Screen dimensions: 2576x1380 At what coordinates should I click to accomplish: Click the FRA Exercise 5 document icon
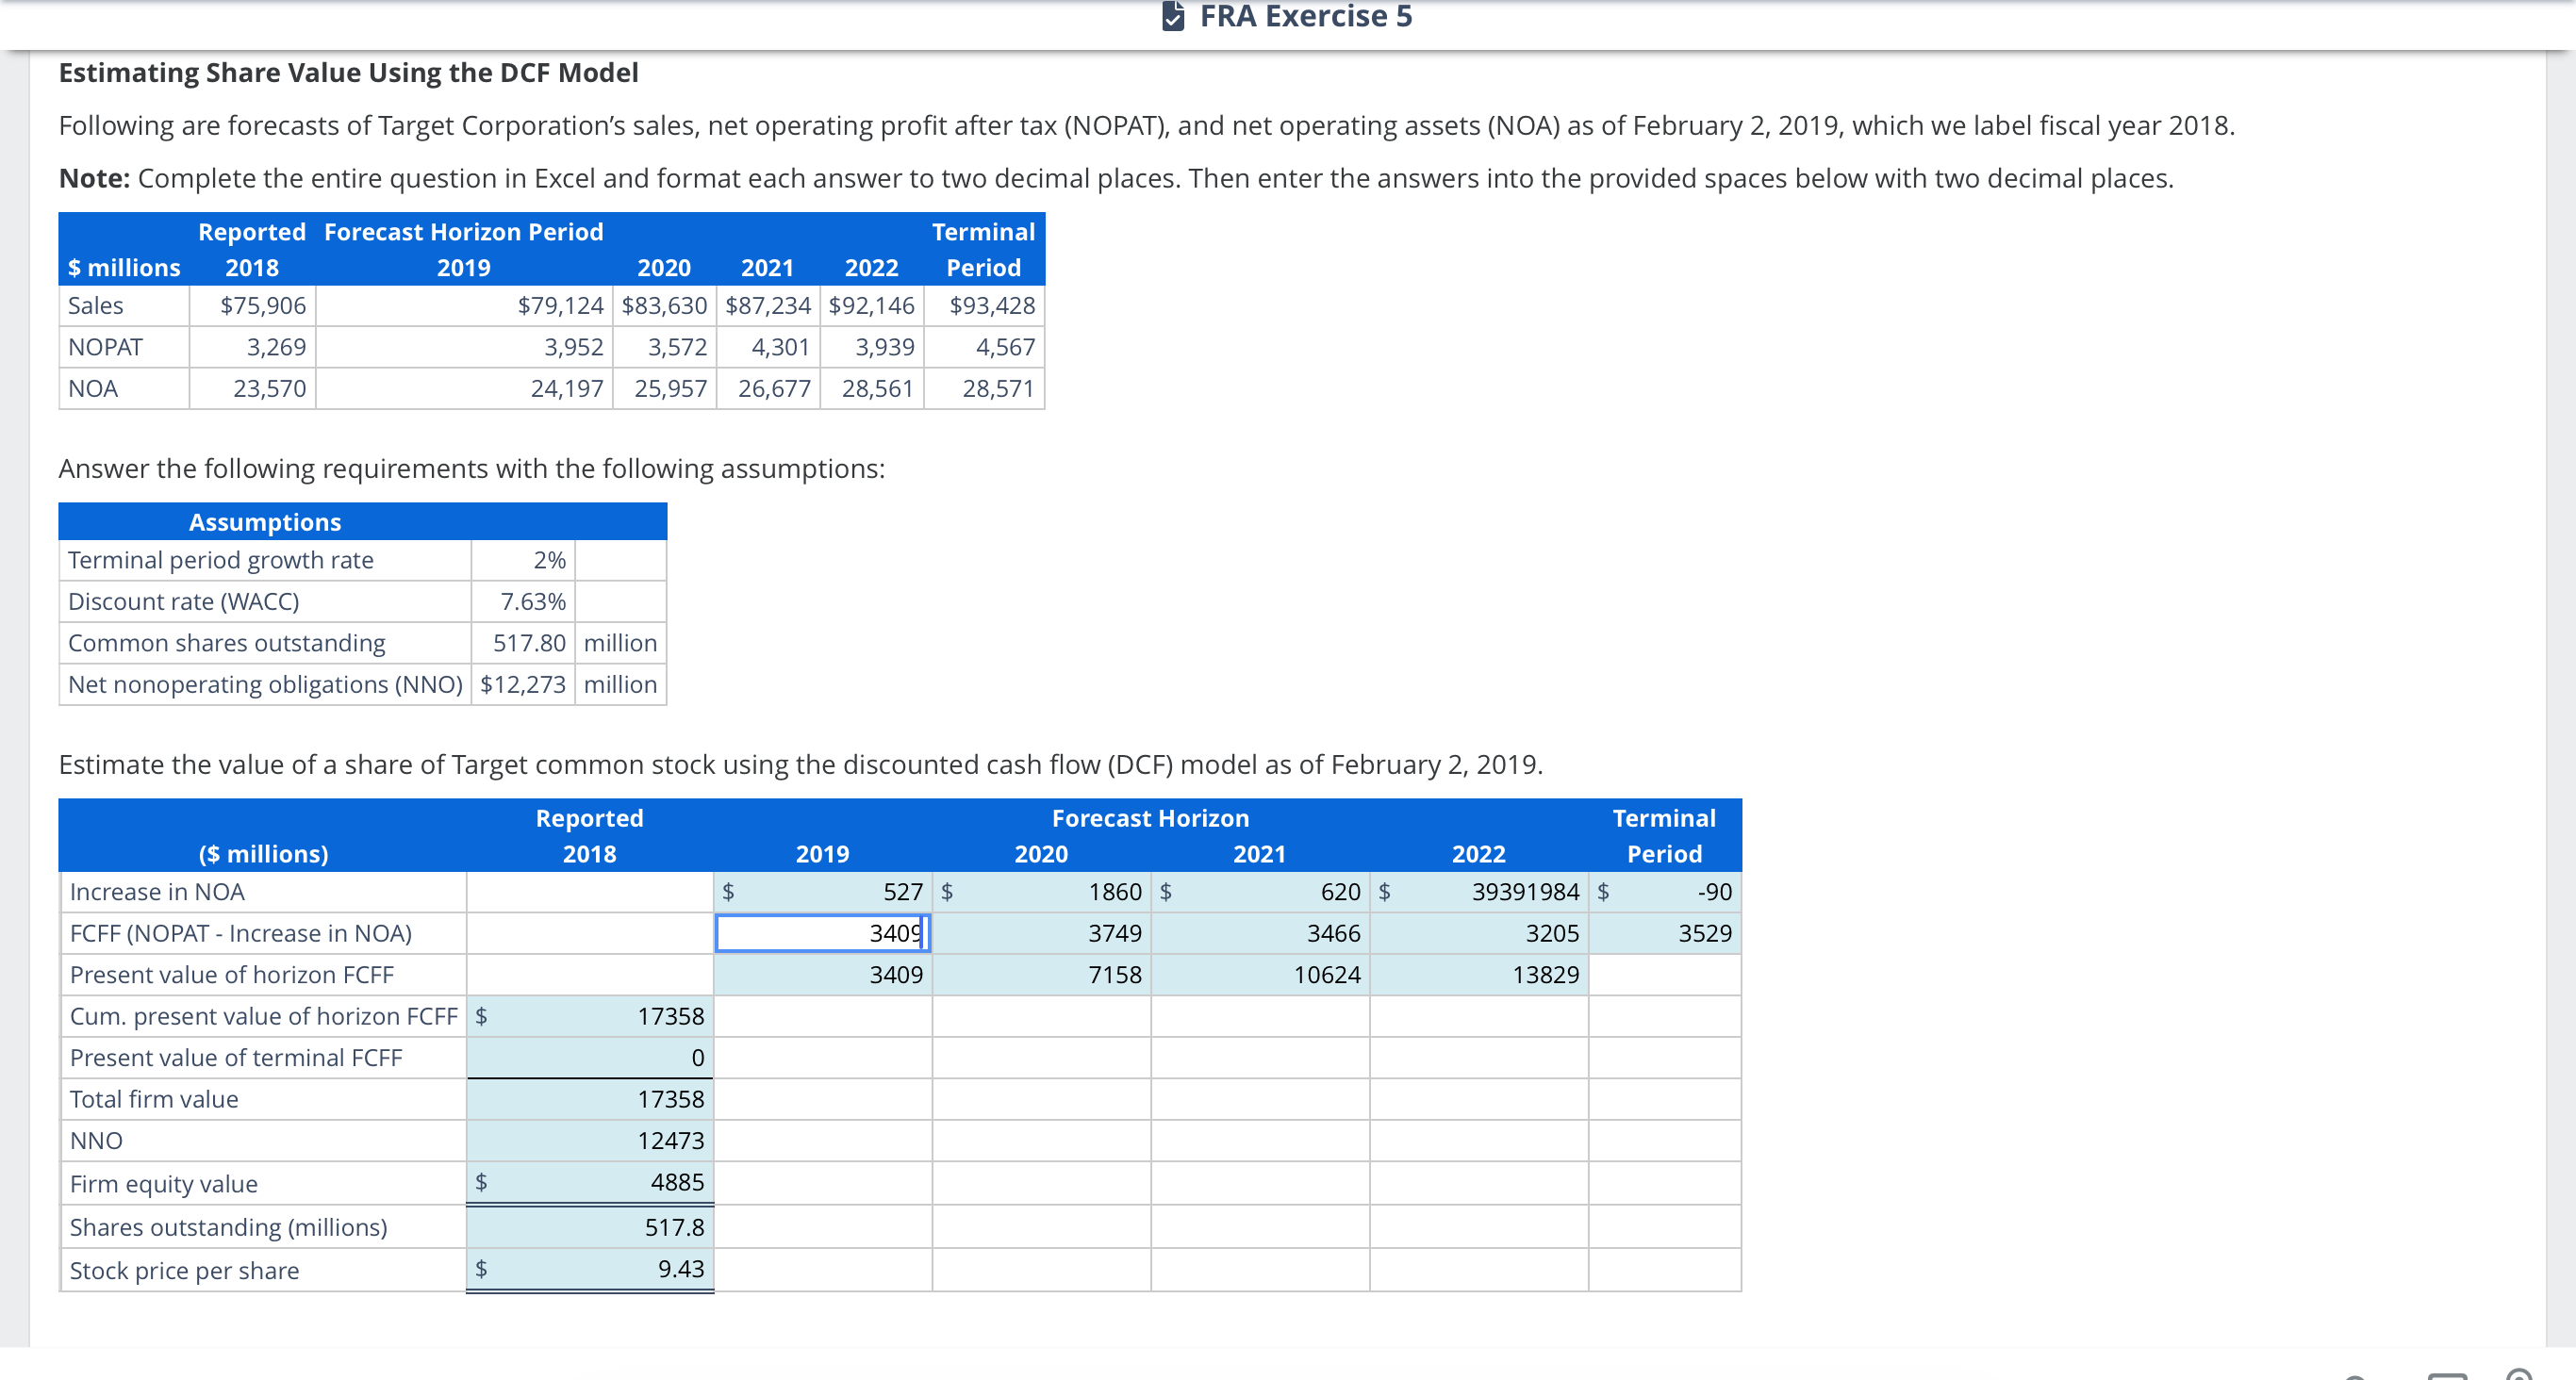tap(1173, 16)
